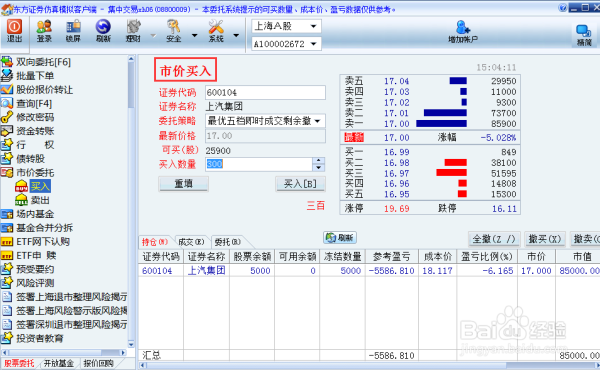This screenshot has height=370, width=600.
Task: Open the 系统 system tools icon
Action: pos(216,31)
